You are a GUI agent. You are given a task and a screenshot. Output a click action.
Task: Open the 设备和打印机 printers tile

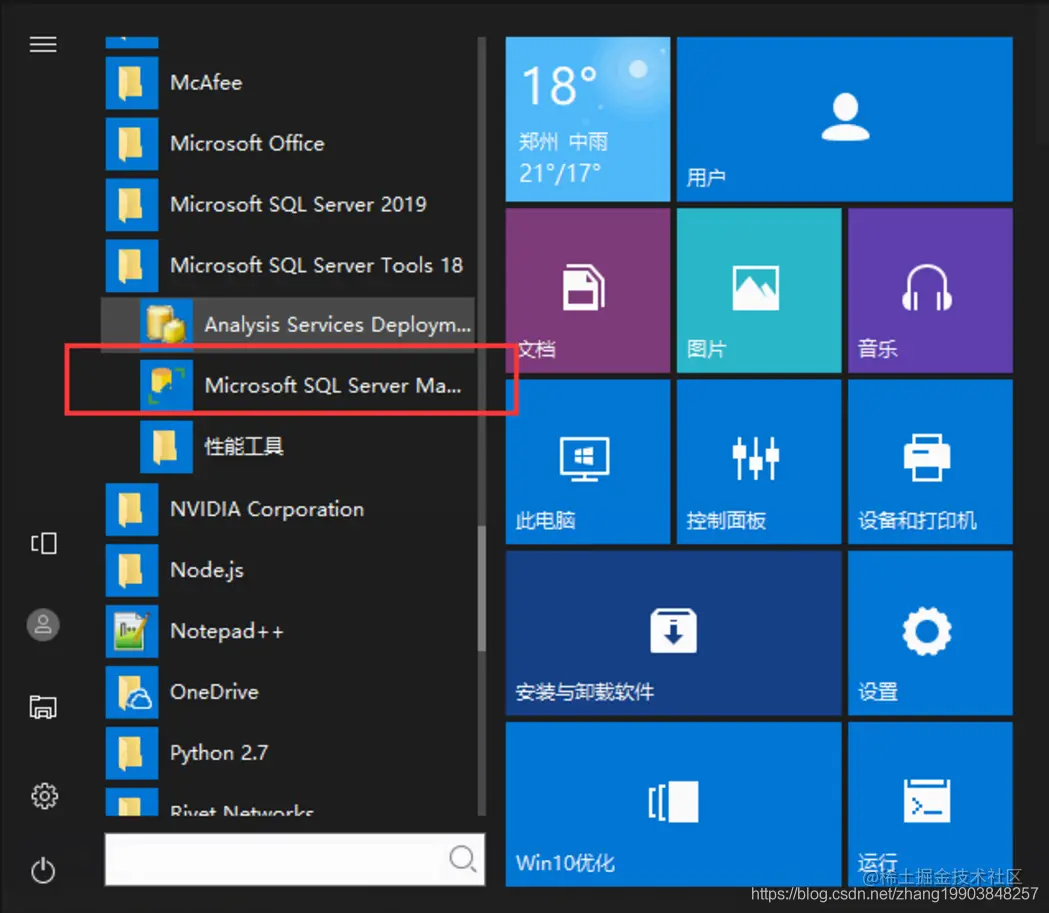click(x=930, y=462)
